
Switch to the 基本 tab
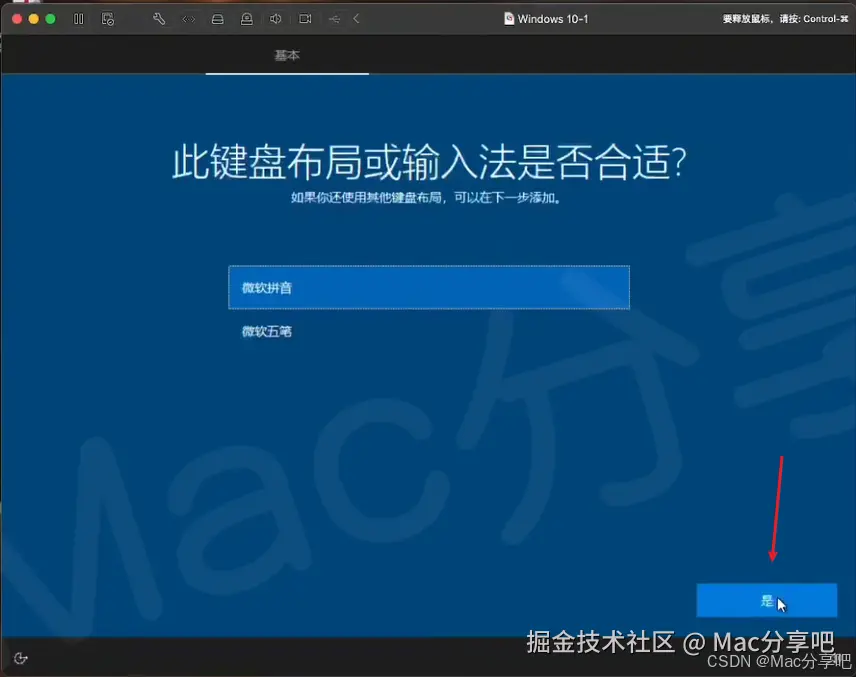click(287, 56)
